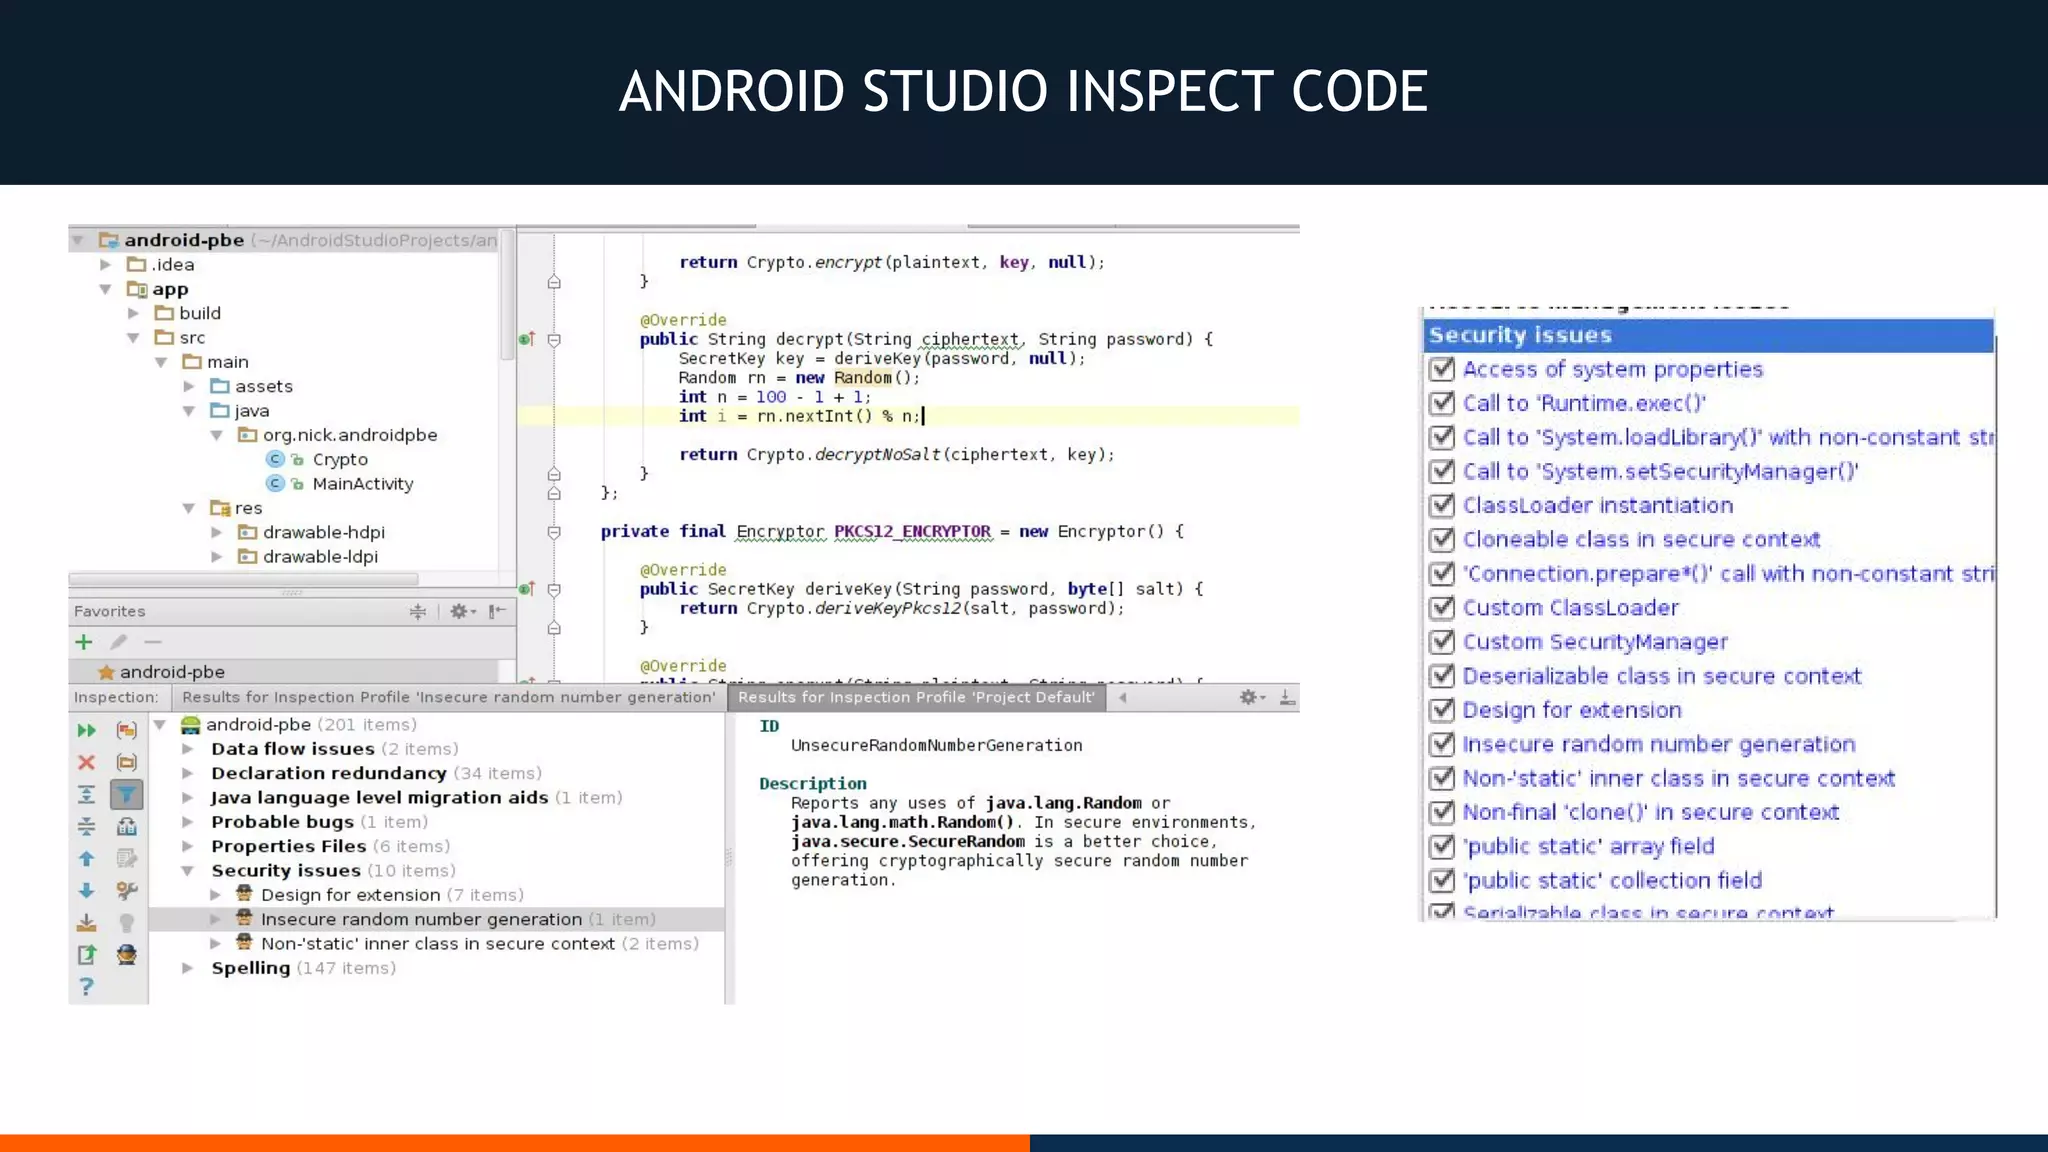Toggle the blue filter funnel icon
This screenshot has height=1152, width=2048.
click(127, 795)
